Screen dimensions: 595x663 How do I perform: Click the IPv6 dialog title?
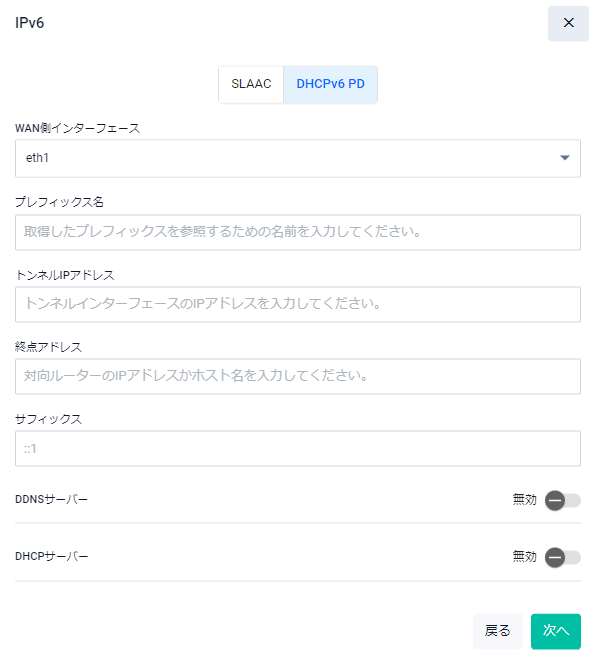tap(30, 23)
